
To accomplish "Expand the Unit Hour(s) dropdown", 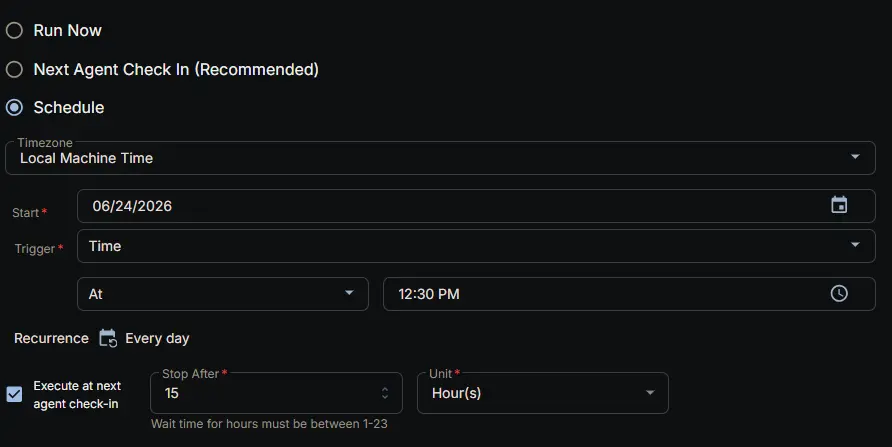I will [543, 393].
